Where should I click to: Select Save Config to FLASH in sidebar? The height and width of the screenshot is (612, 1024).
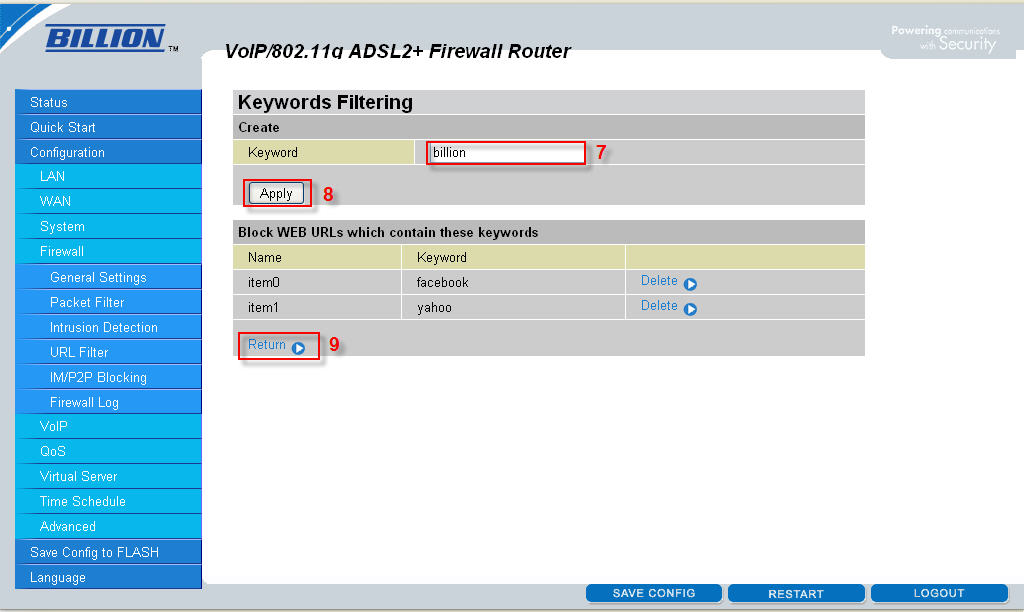[108, 552]
